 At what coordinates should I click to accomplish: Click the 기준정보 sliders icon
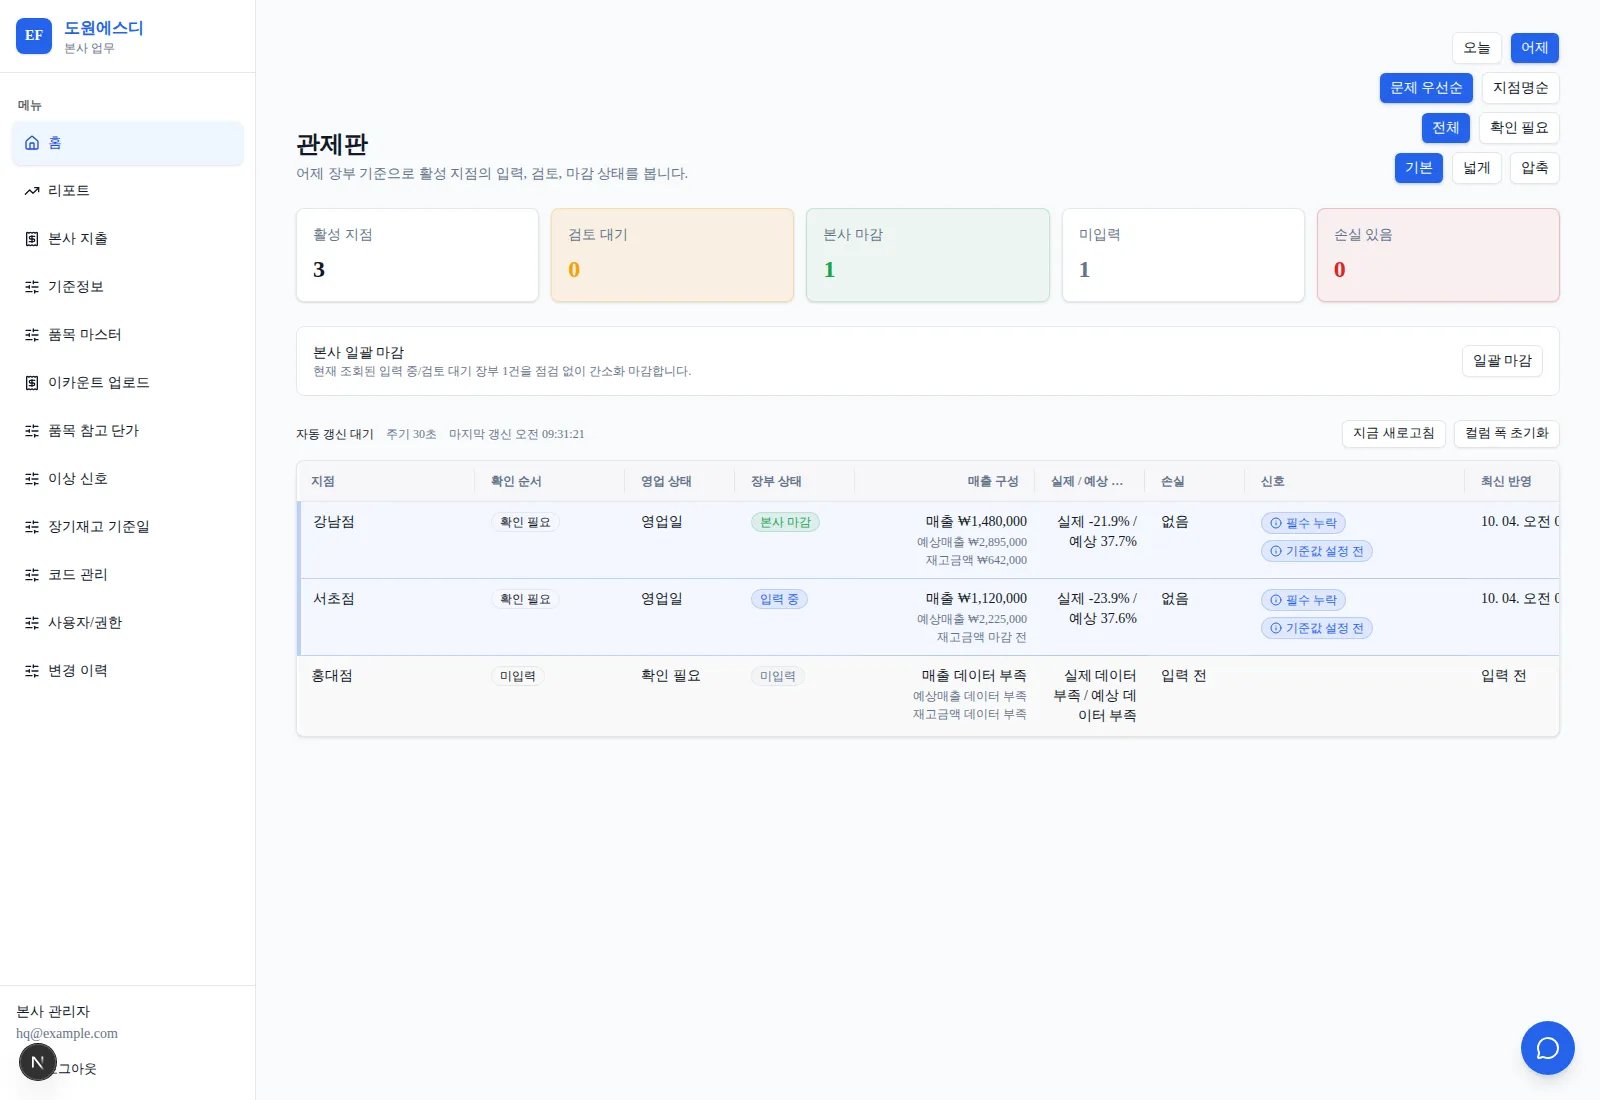pos(32,287)
